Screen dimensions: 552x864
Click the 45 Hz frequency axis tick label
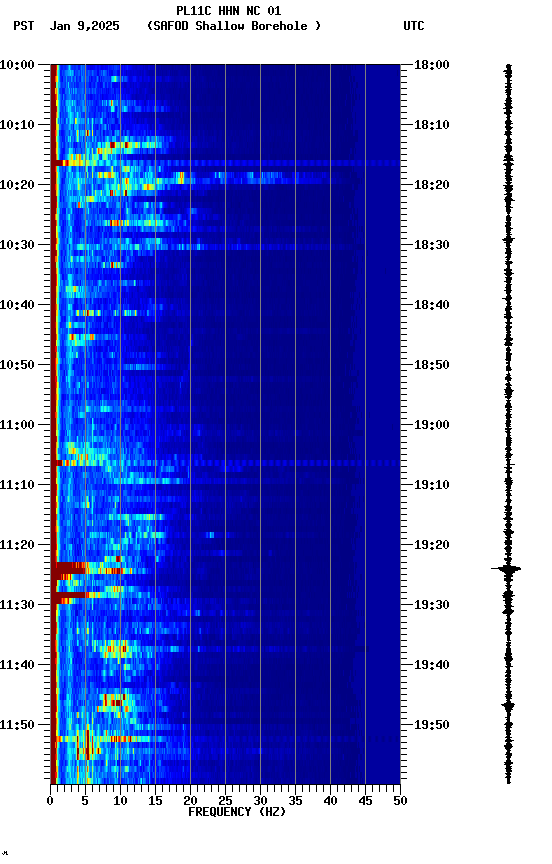(x=365, y=801)
